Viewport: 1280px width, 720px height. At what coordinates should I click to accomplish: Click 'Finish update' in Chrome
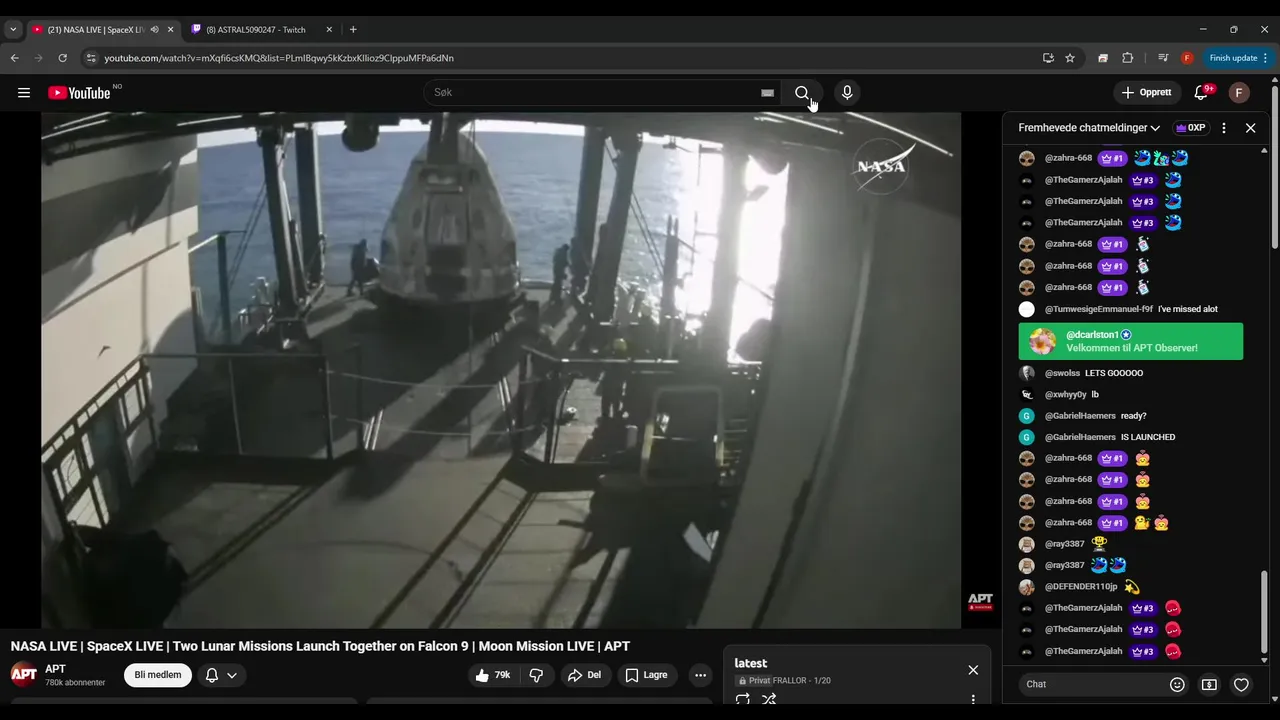pos(1233,58)
